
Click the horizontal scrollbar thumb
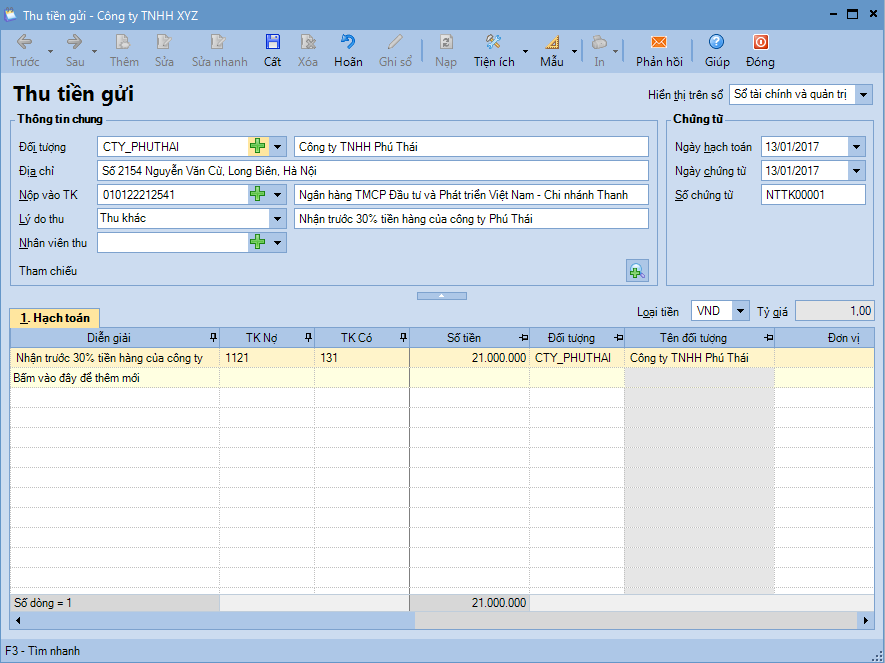click(x=636, y=621)
